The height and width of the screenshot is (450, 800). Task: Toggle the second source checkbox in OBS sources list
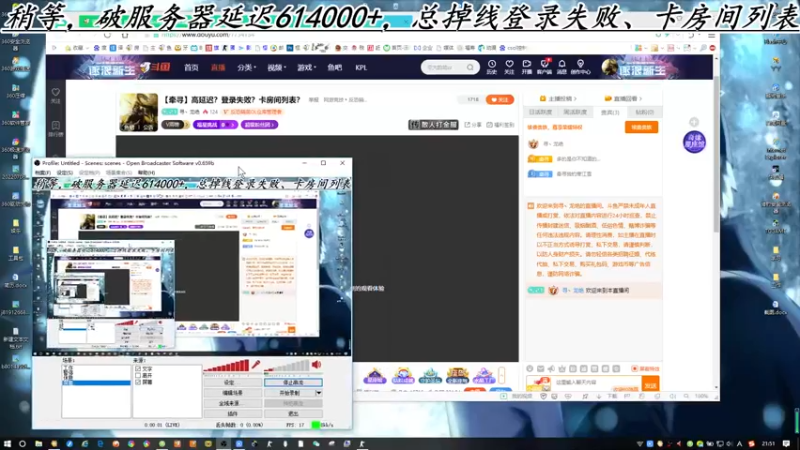pyautogui.click(x=138, y=375)
